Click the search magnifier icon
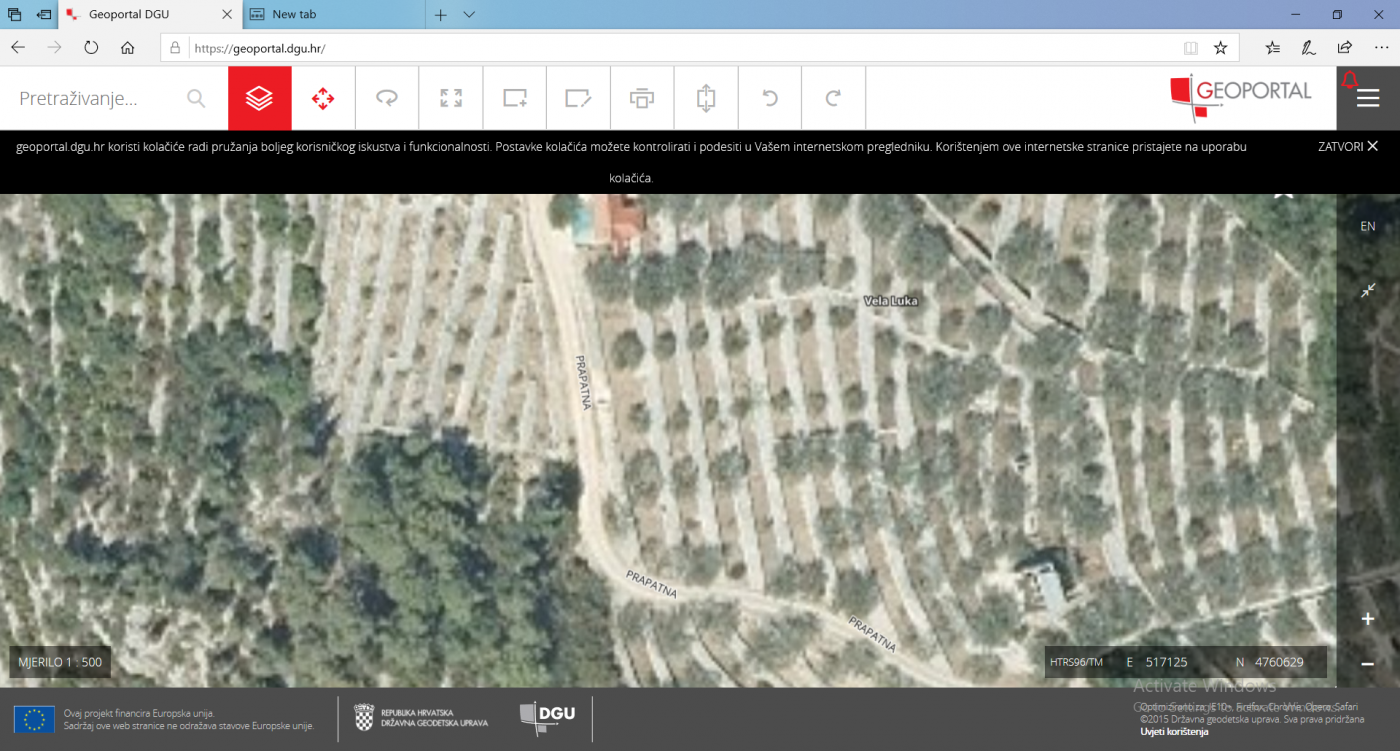Viewport: 1400px width, 751px height. pyautogui.click(x=196, y=98)
